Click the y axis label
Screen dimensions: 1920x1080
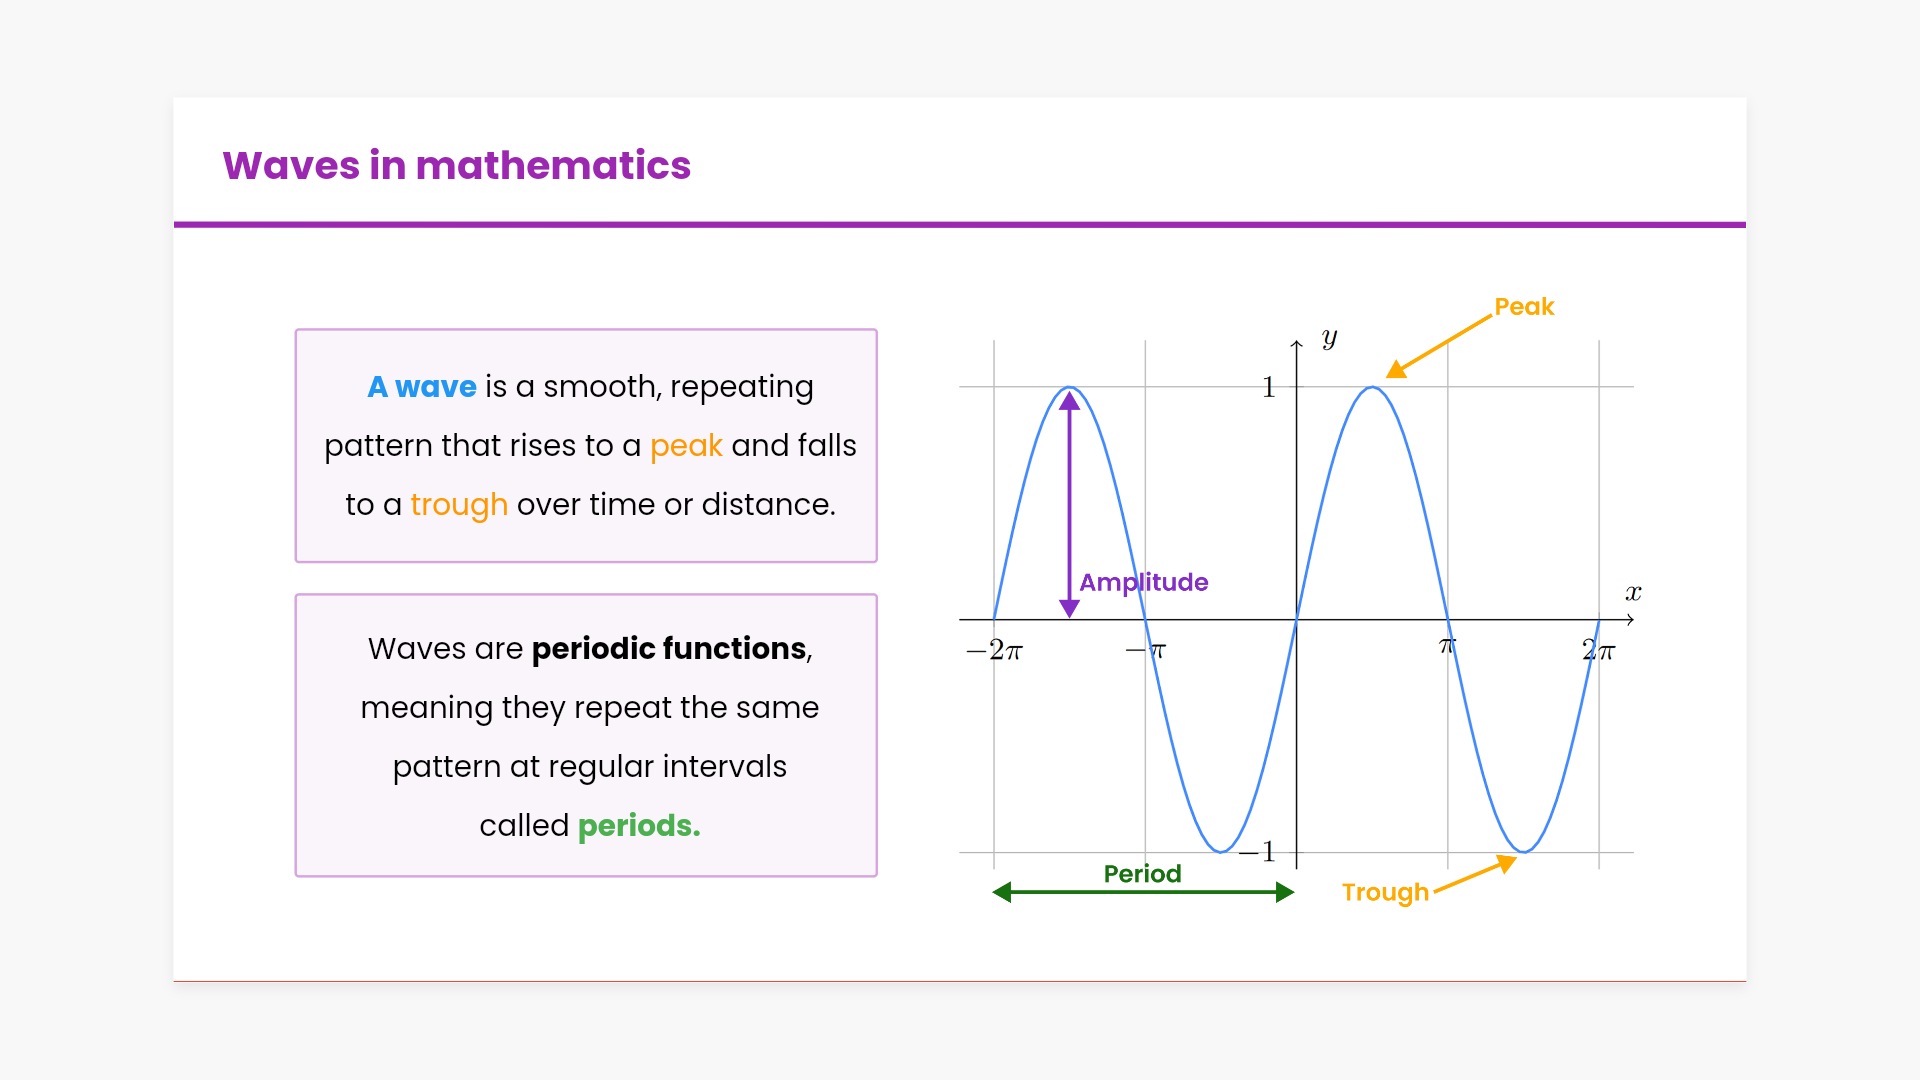tap(1329, 338)
